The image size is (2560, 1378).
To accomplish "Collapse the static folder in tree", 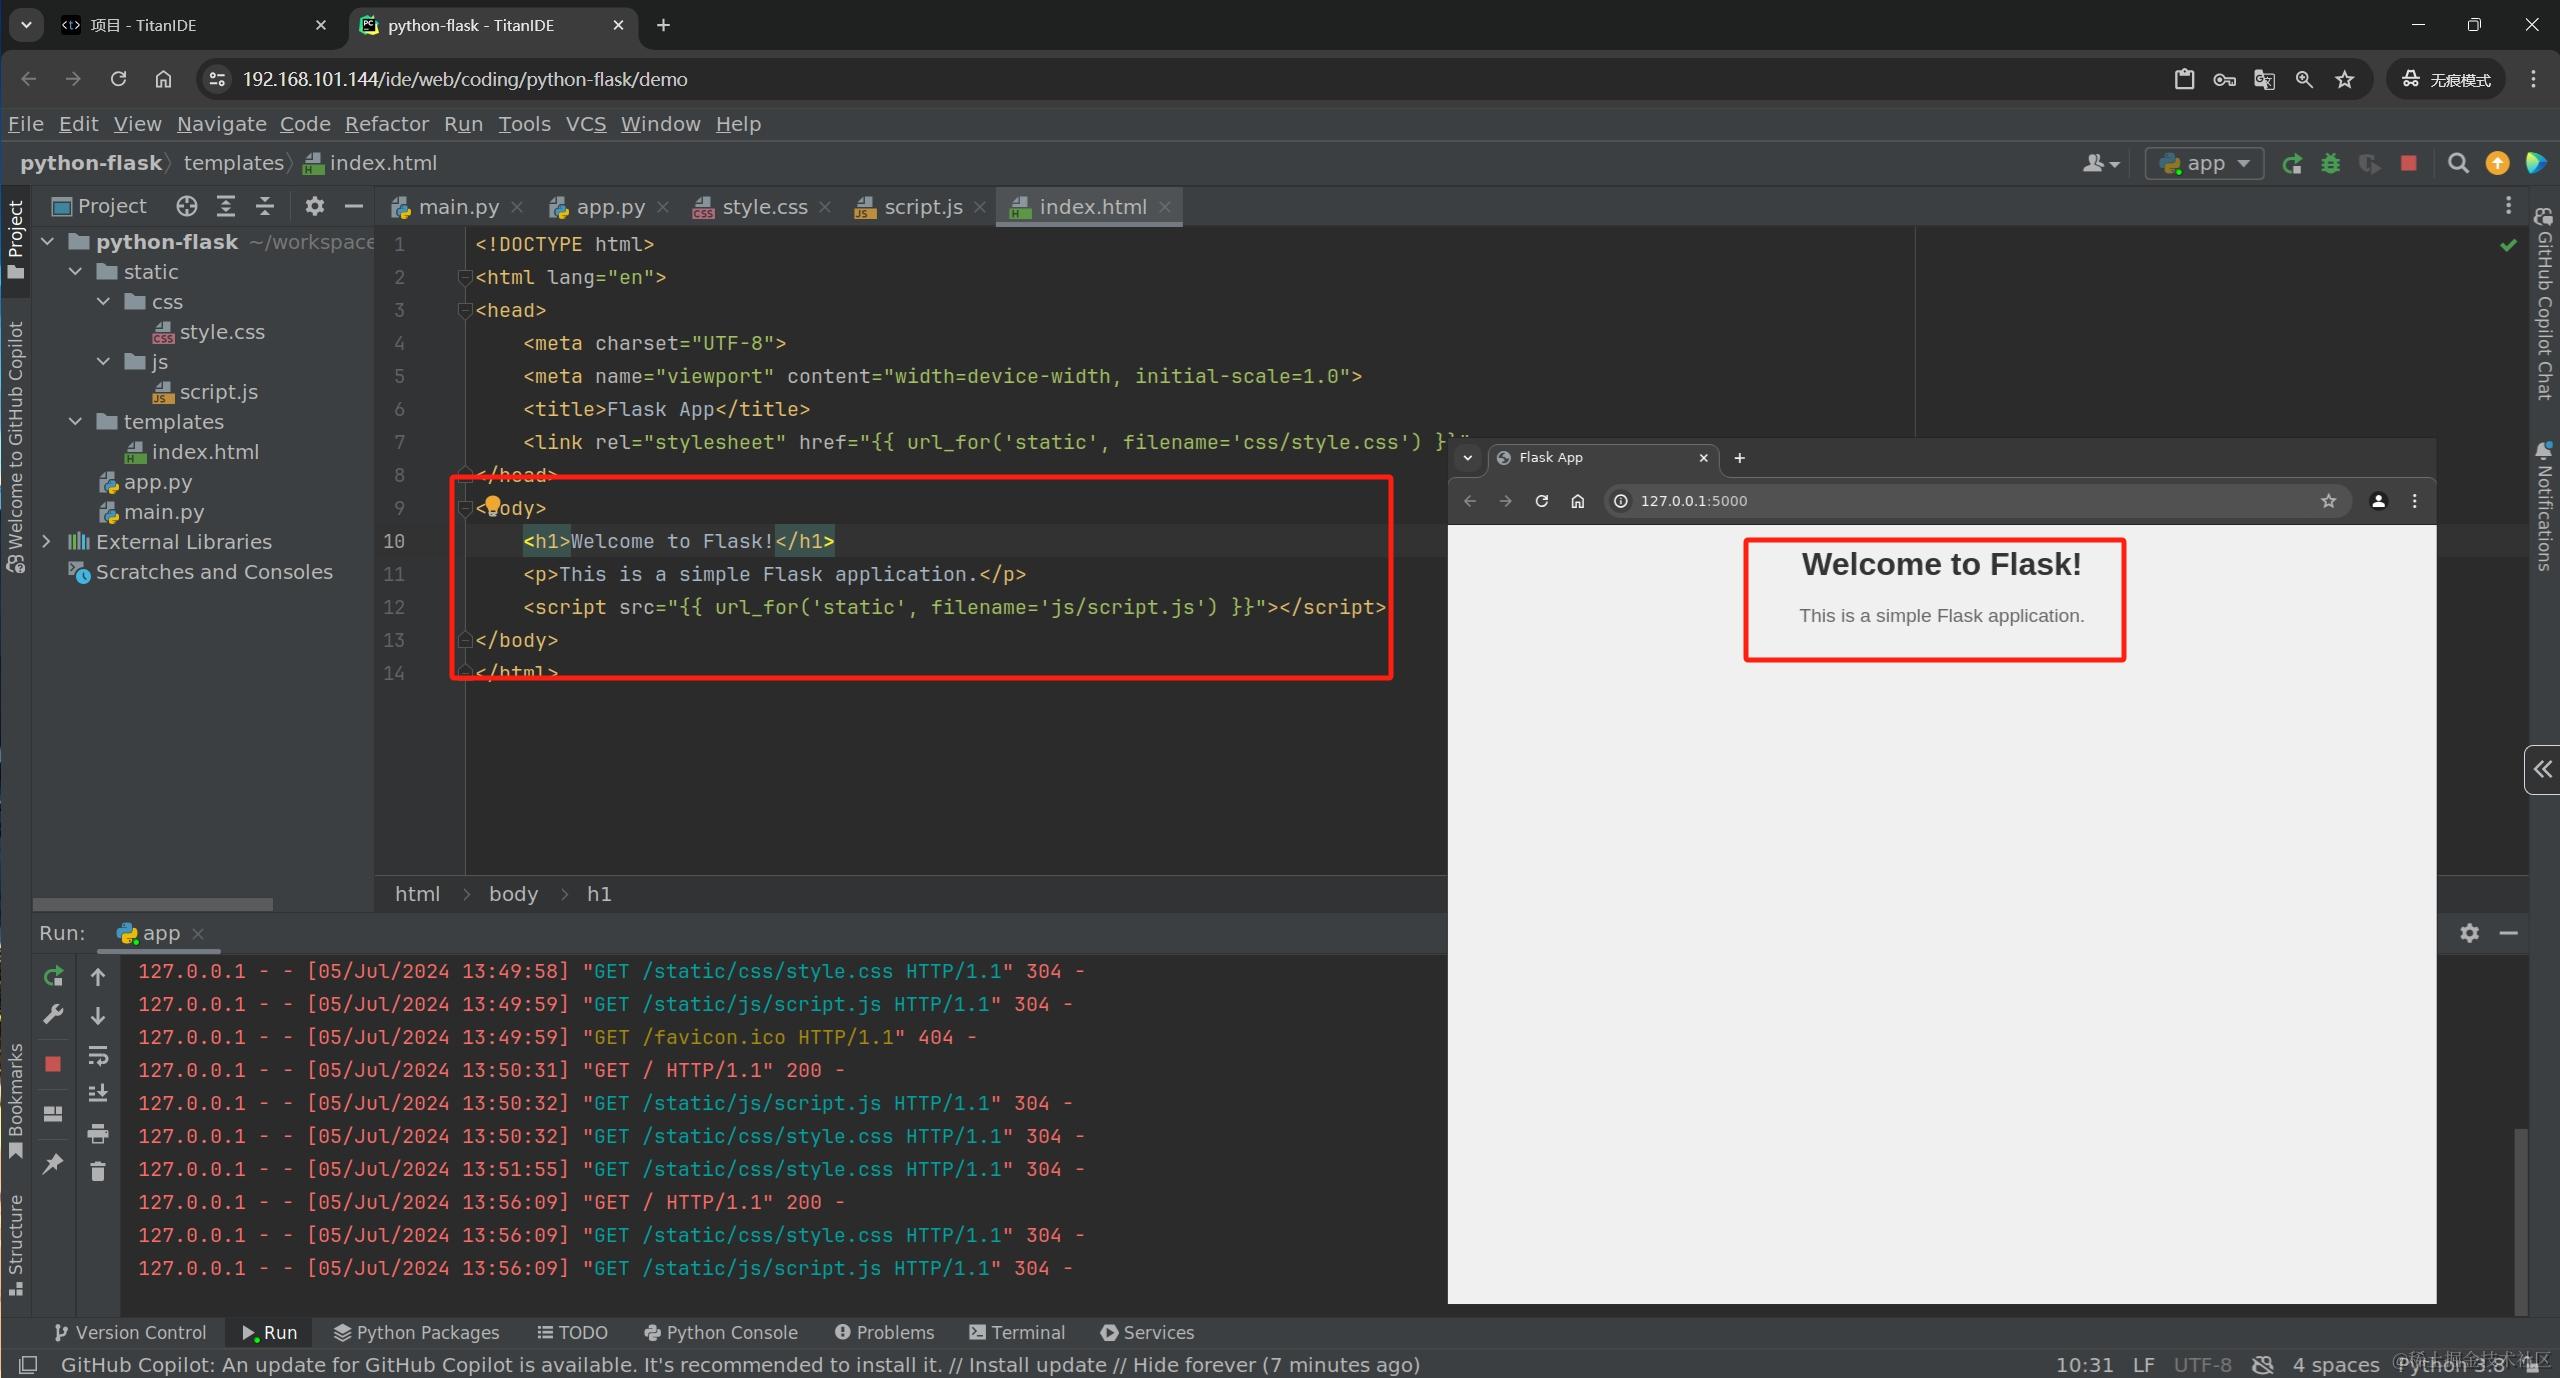I will point(76,272).
